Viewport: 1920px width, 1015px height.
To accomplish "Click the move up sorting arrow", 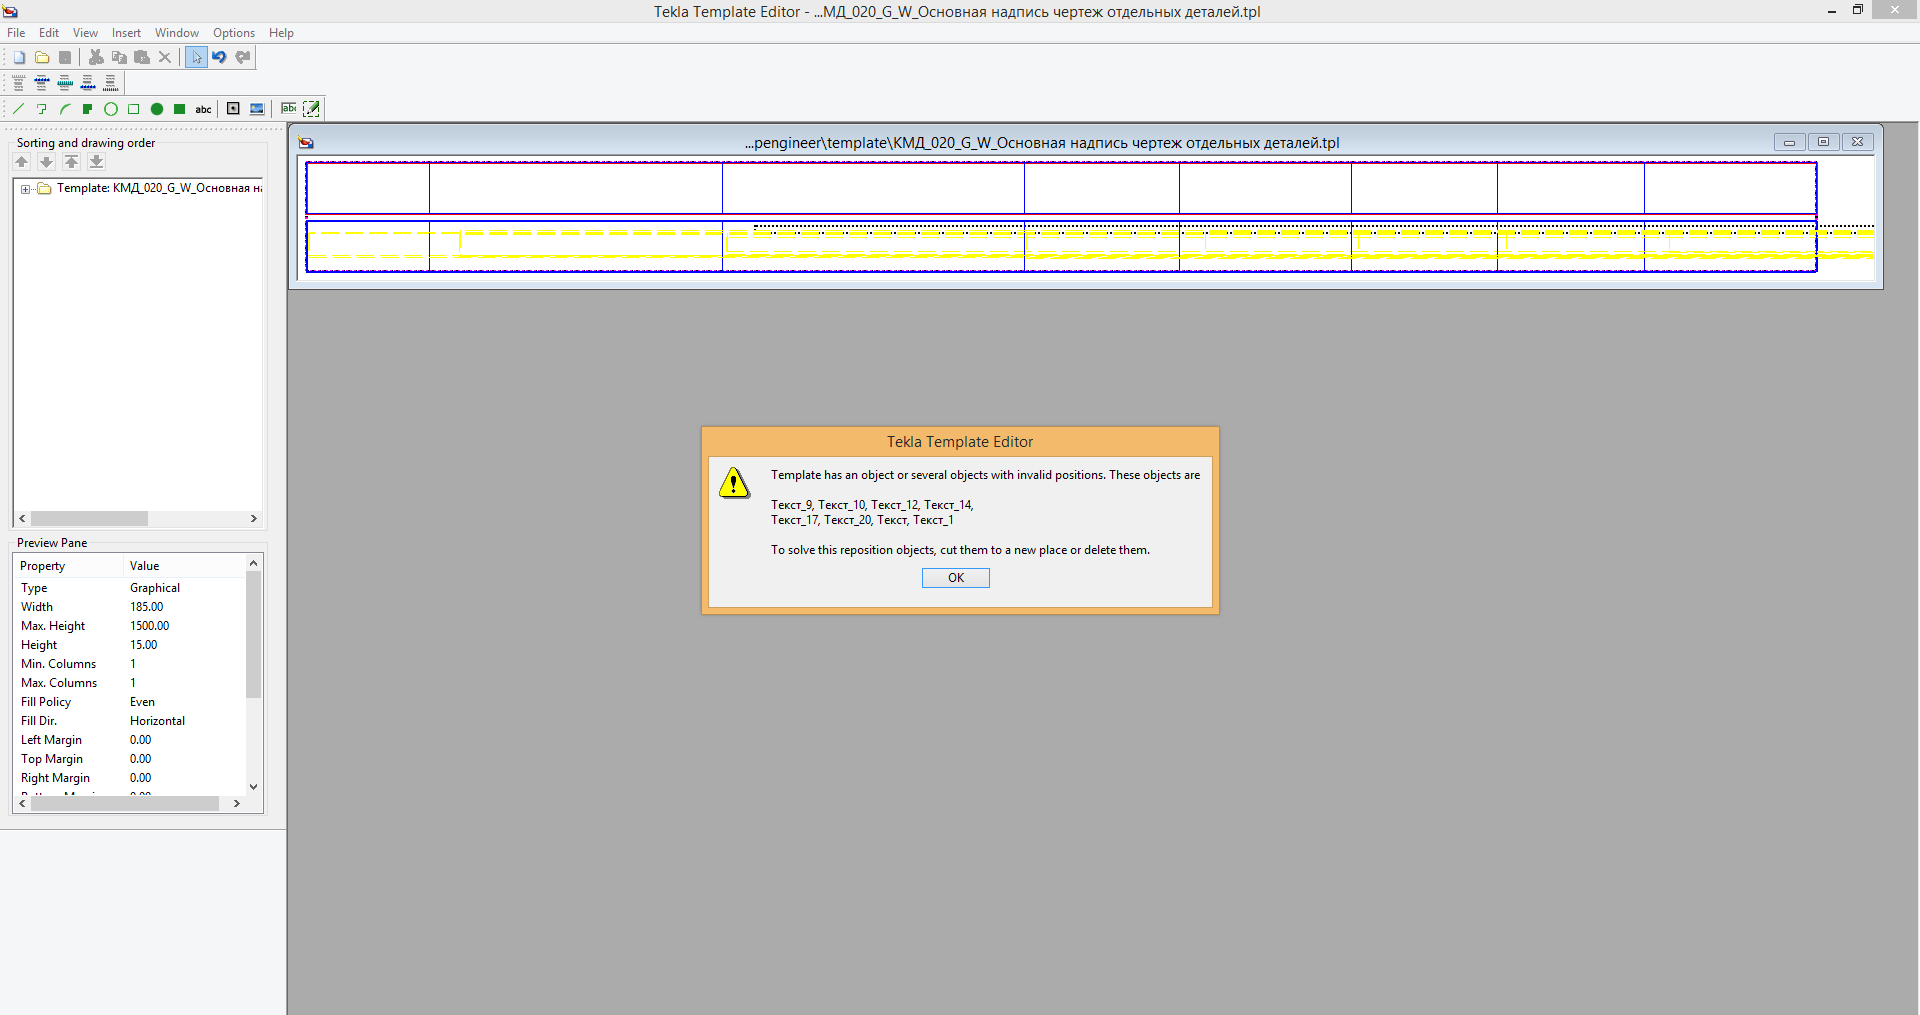I will (22, 162).
